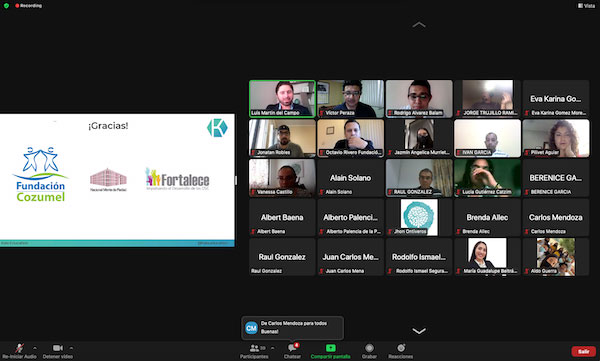Toggle the Re-iniciar Audio microphone

(19, 348)
